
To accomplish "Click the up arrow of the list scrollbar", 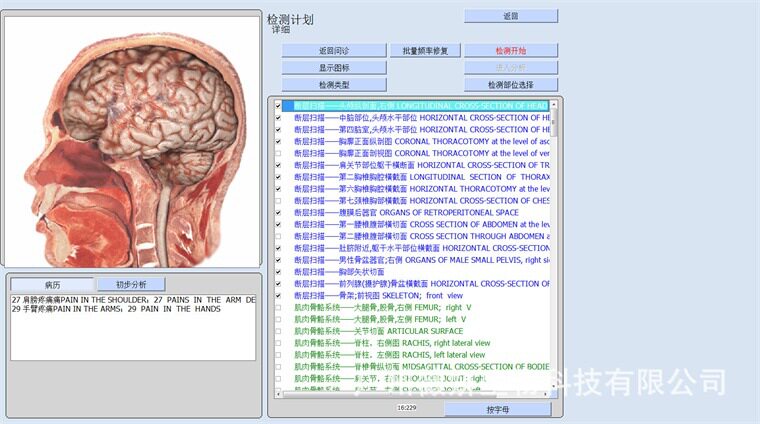I will click(x=554, y=104).
